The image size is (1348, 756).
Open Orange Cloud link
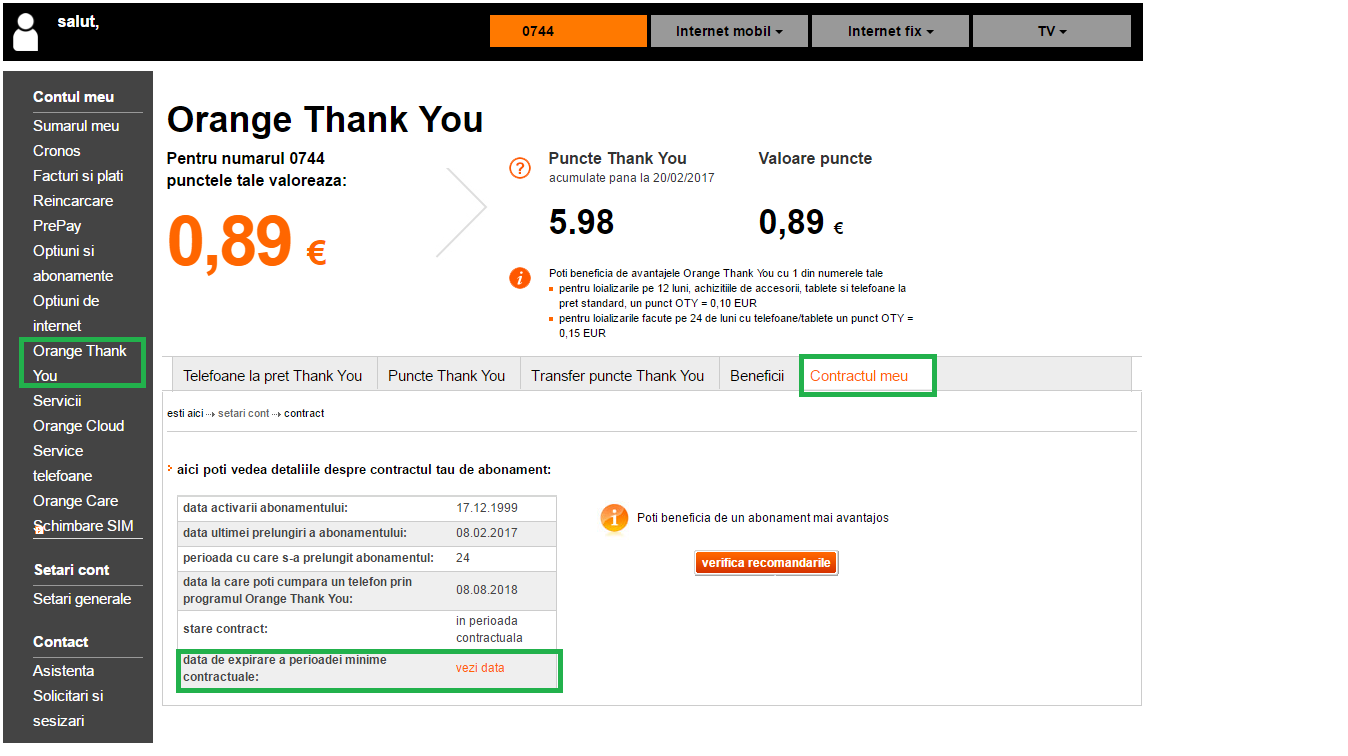[78, 426]
